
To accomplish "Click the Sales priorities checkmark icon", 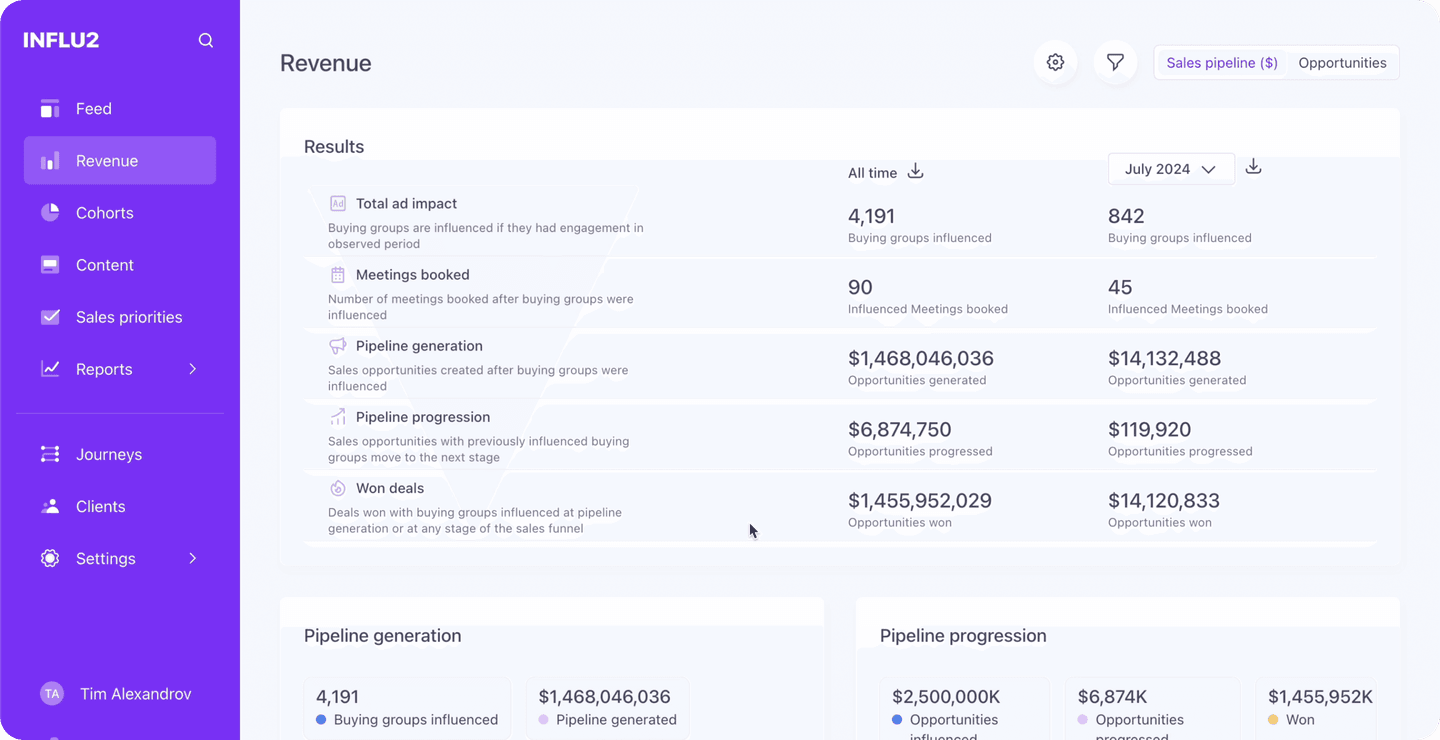I will [x=50, y=317].
